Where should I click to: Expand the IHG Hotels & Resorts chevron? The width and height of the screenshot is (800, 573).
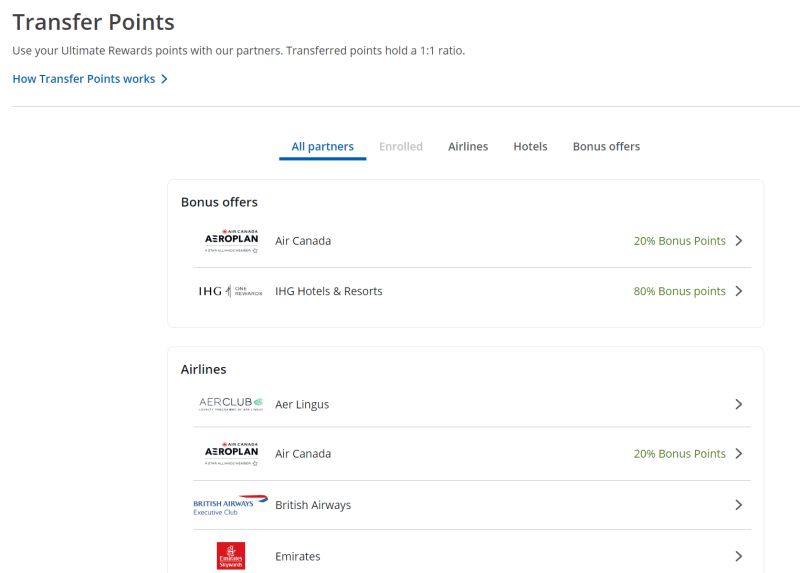[x=739, y=291]
